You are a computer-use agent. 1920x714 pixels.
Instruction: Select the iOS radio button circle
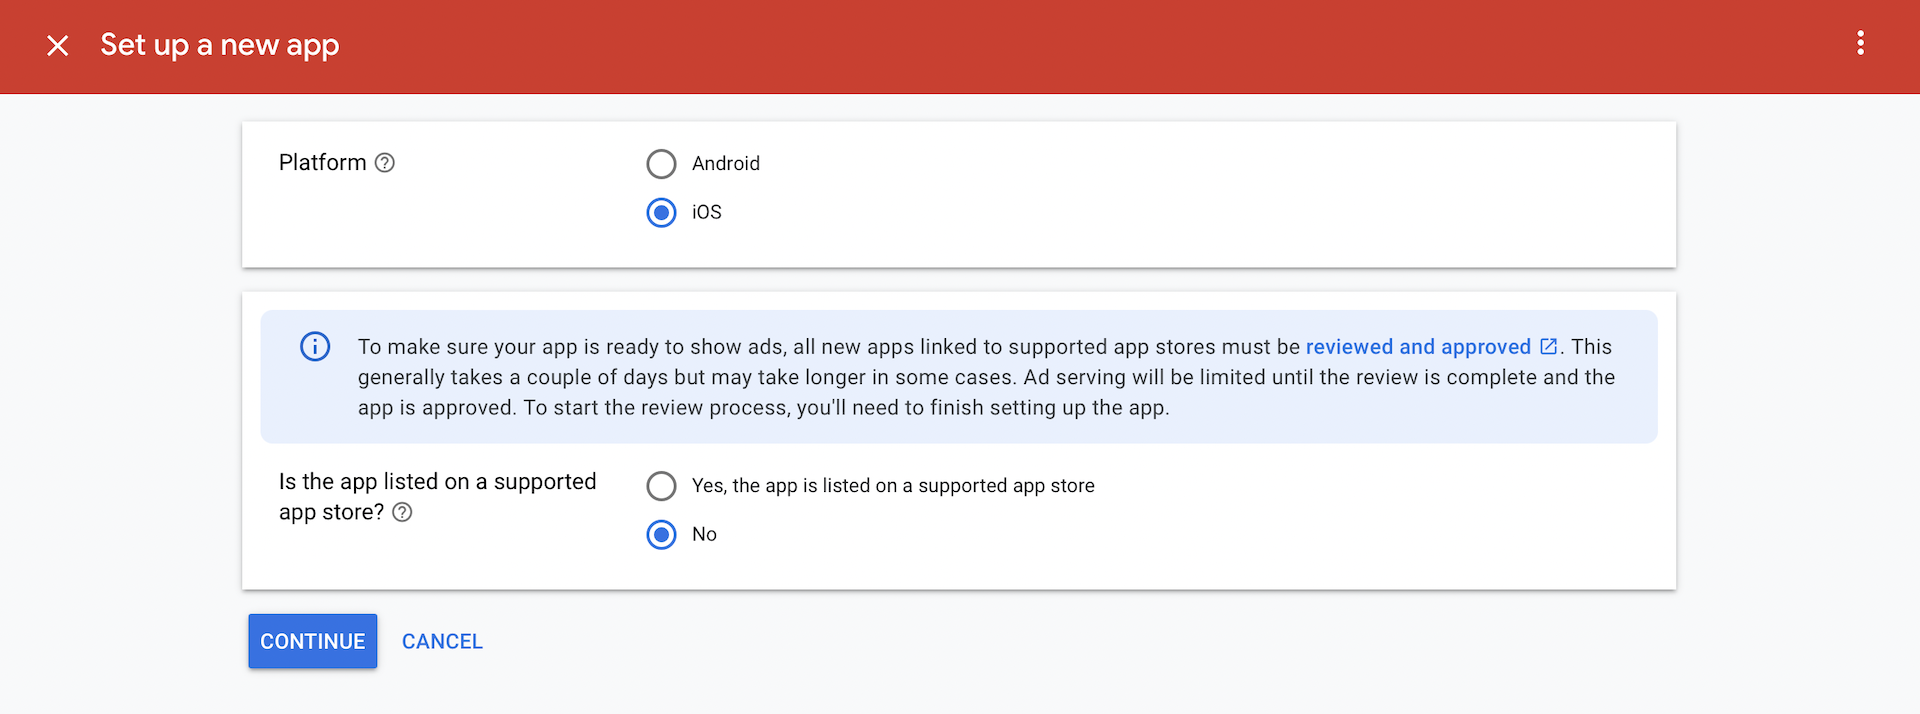[661, 213]
